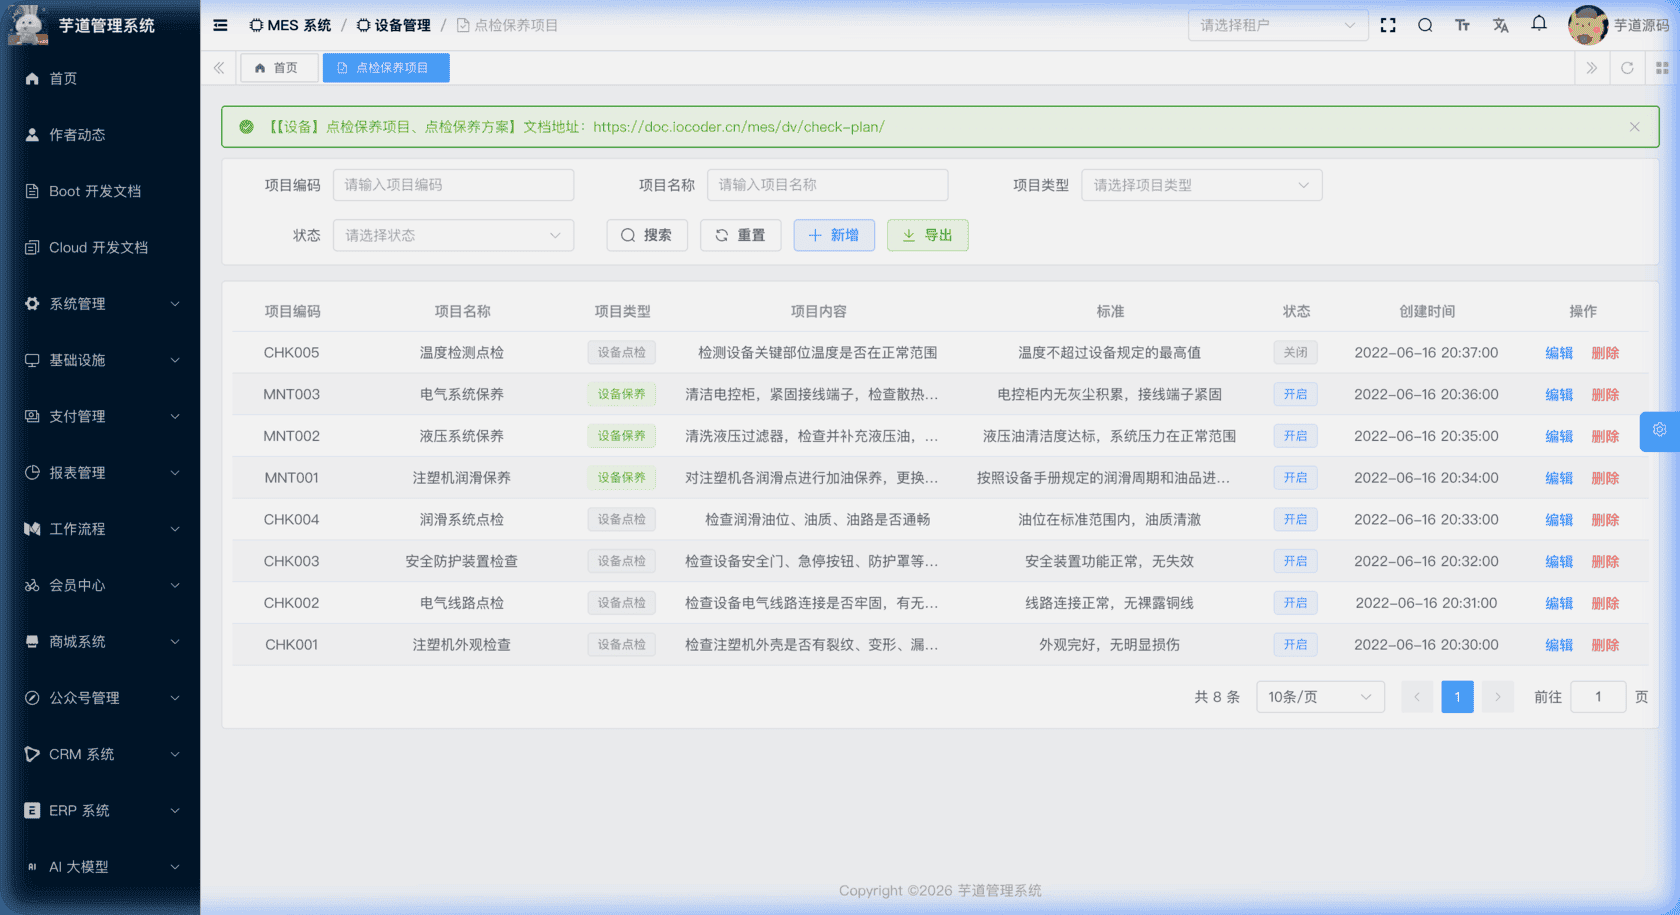This screenshot has width=1680, height=915.
Task: Open the 请选择状态 dropdown
Action: point(453,235)
